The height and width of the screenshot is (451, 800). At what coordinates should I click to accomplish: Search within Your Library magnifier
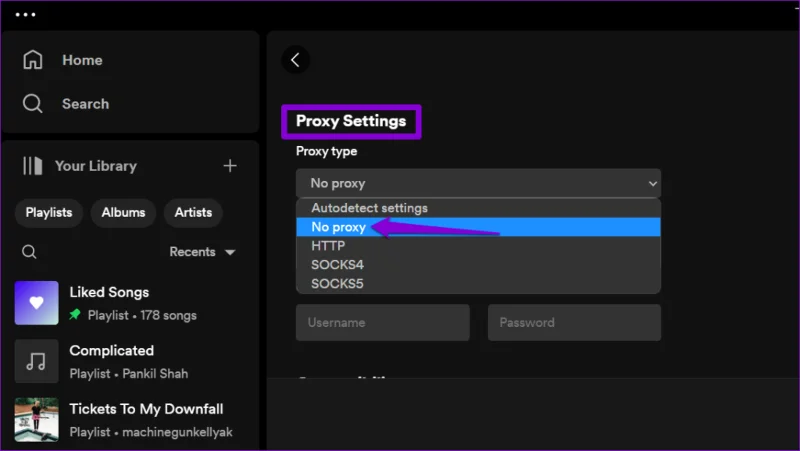coord(29,252)
